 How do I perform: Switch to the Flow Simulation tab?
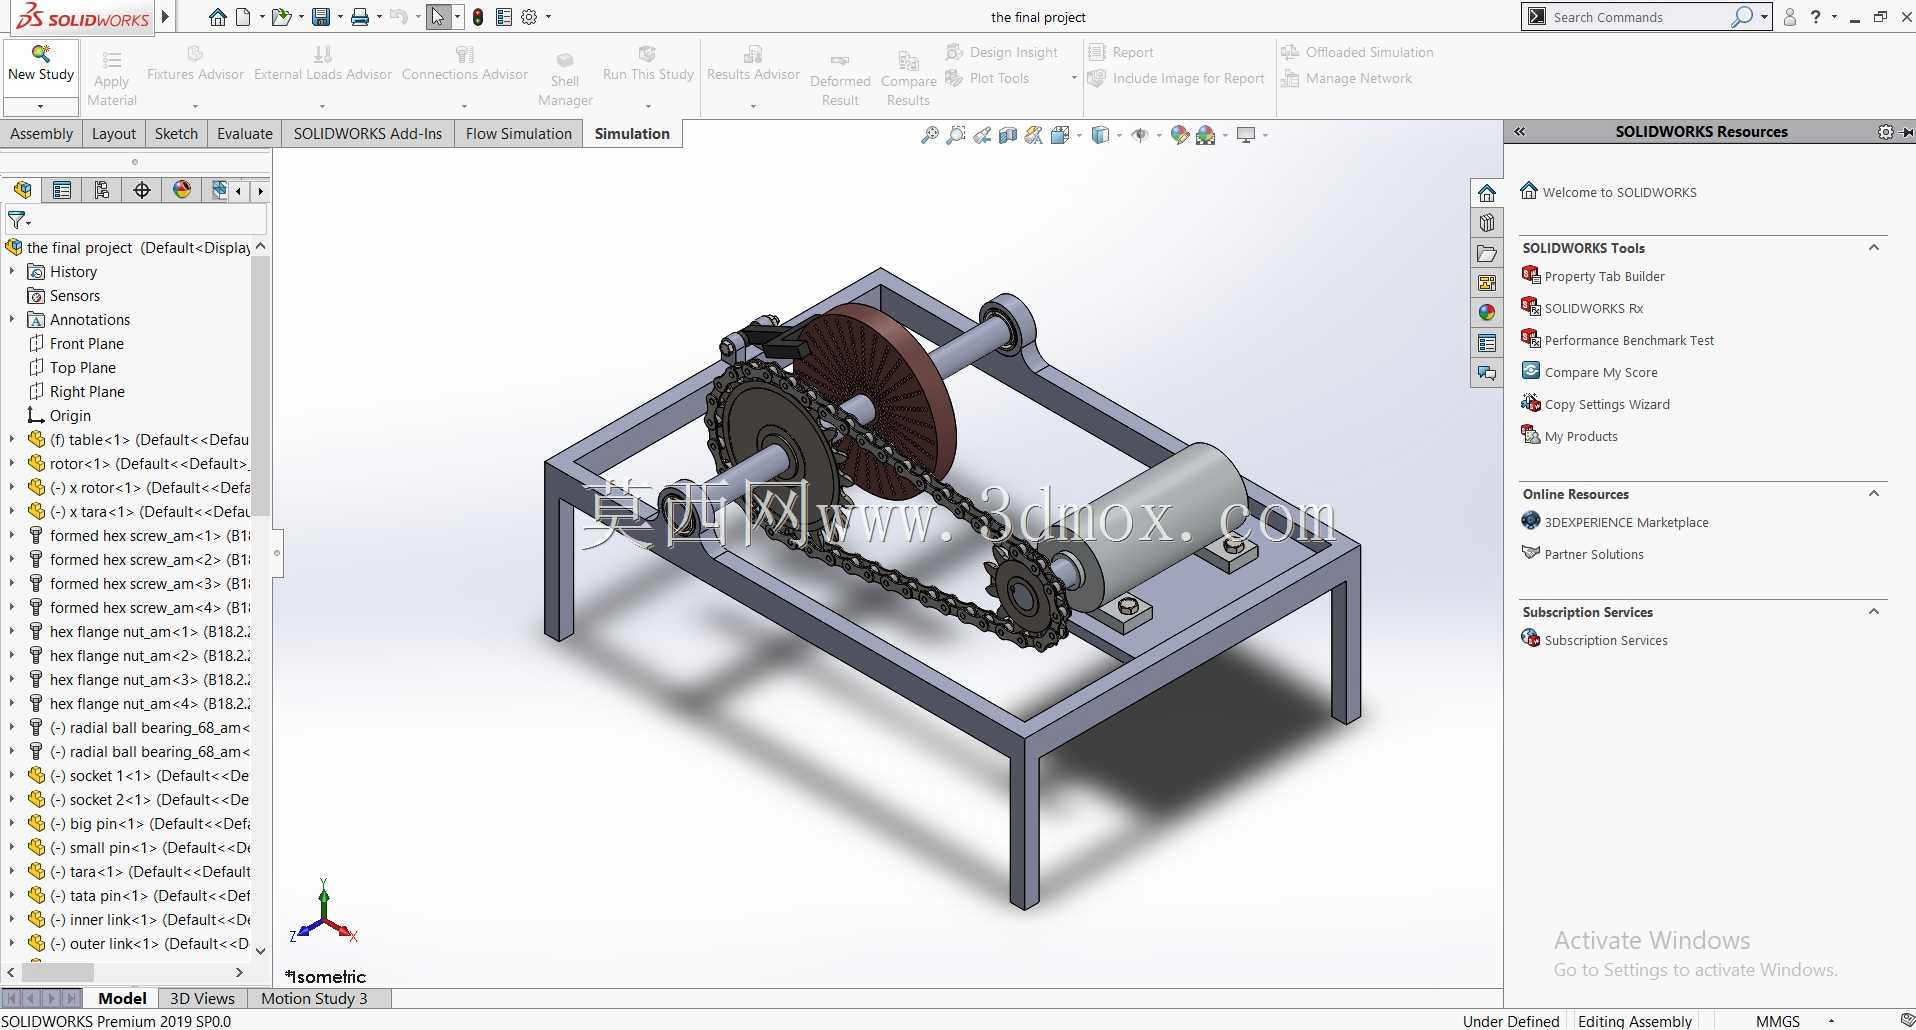pyautogui.click(x=519, y=134)
